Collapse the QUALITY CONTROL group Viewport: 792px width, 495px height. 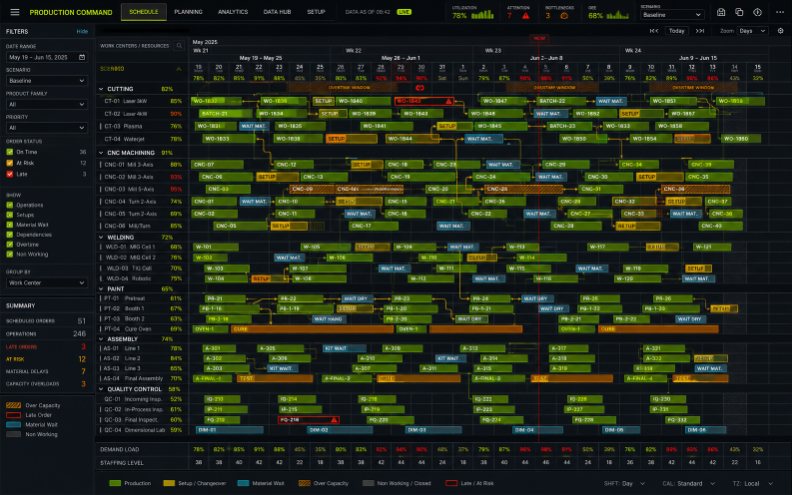pos(101,389)
